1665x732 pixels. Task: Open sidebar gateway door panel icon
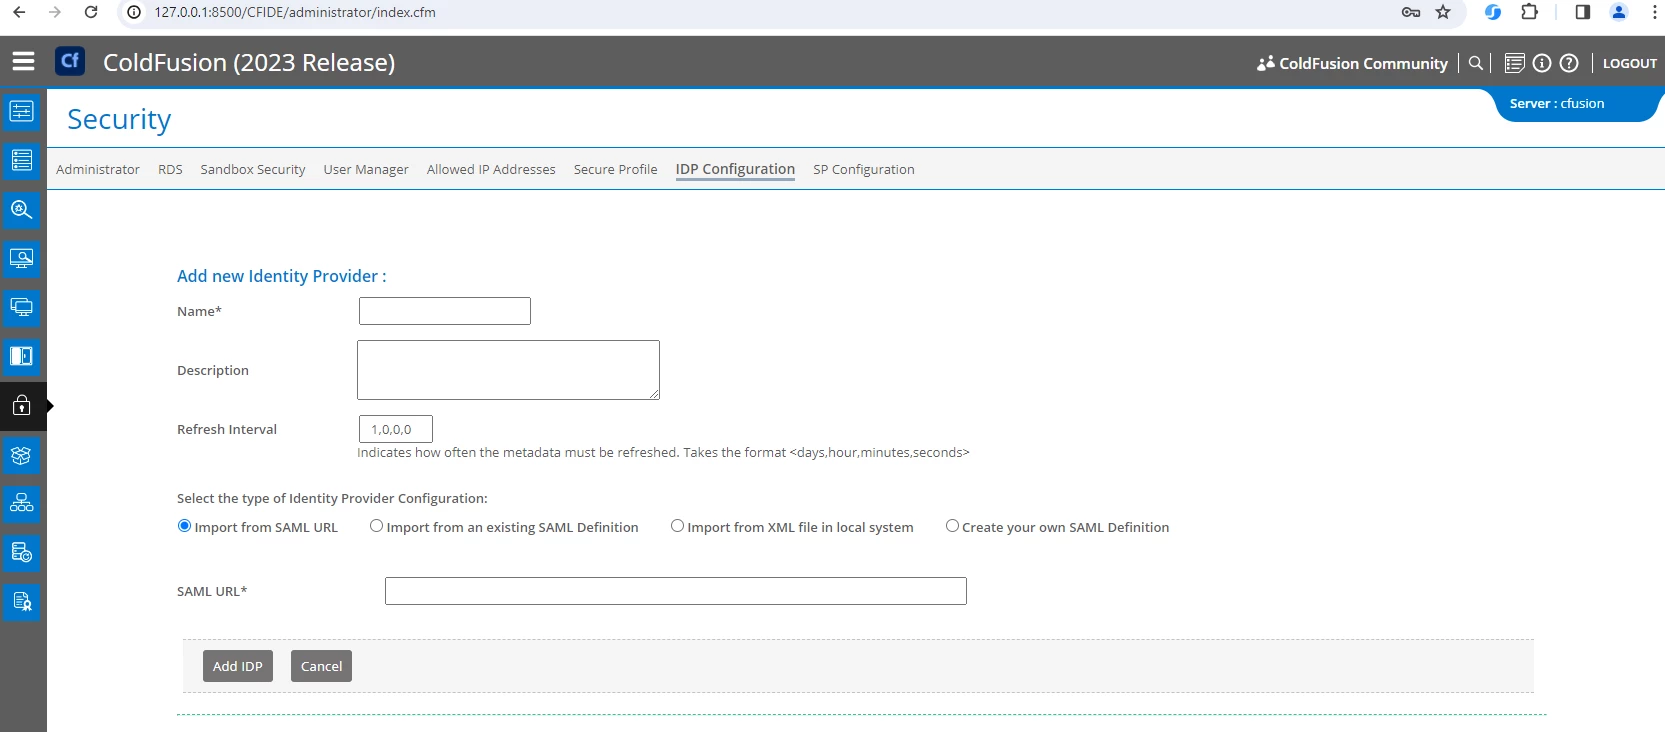tap(22, 356)
